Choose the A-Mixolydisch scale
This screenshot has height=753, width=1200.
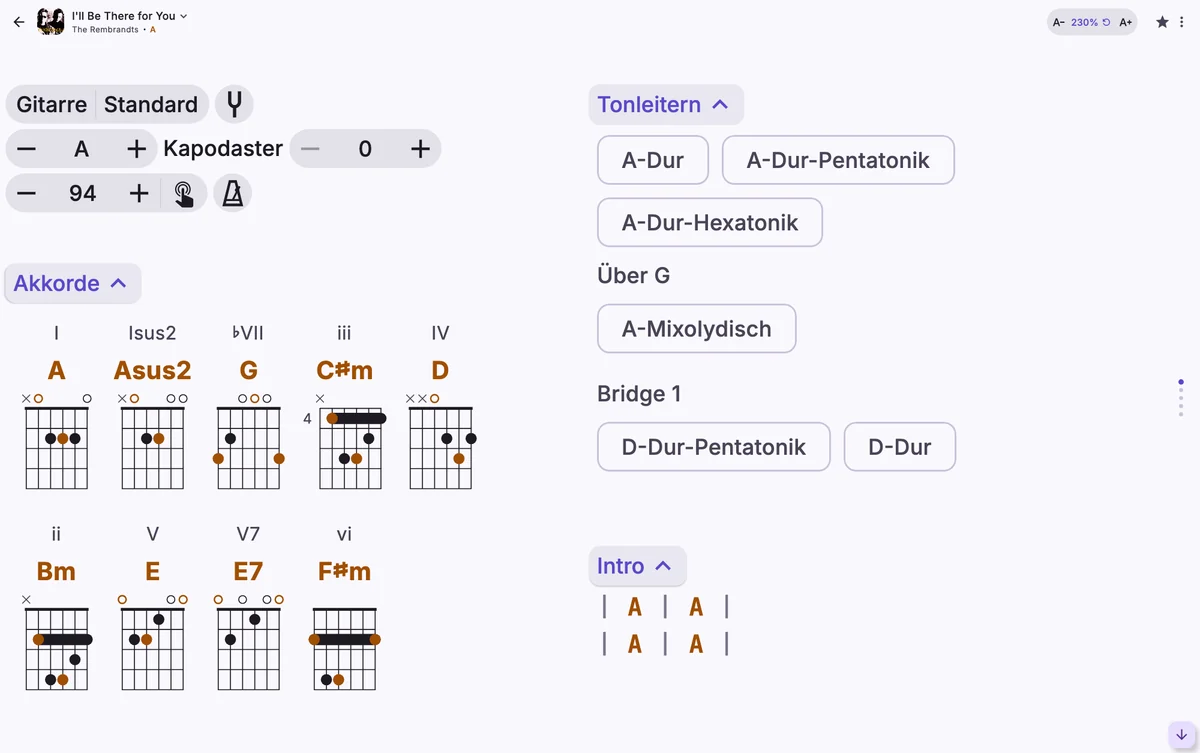pos(697,329)
